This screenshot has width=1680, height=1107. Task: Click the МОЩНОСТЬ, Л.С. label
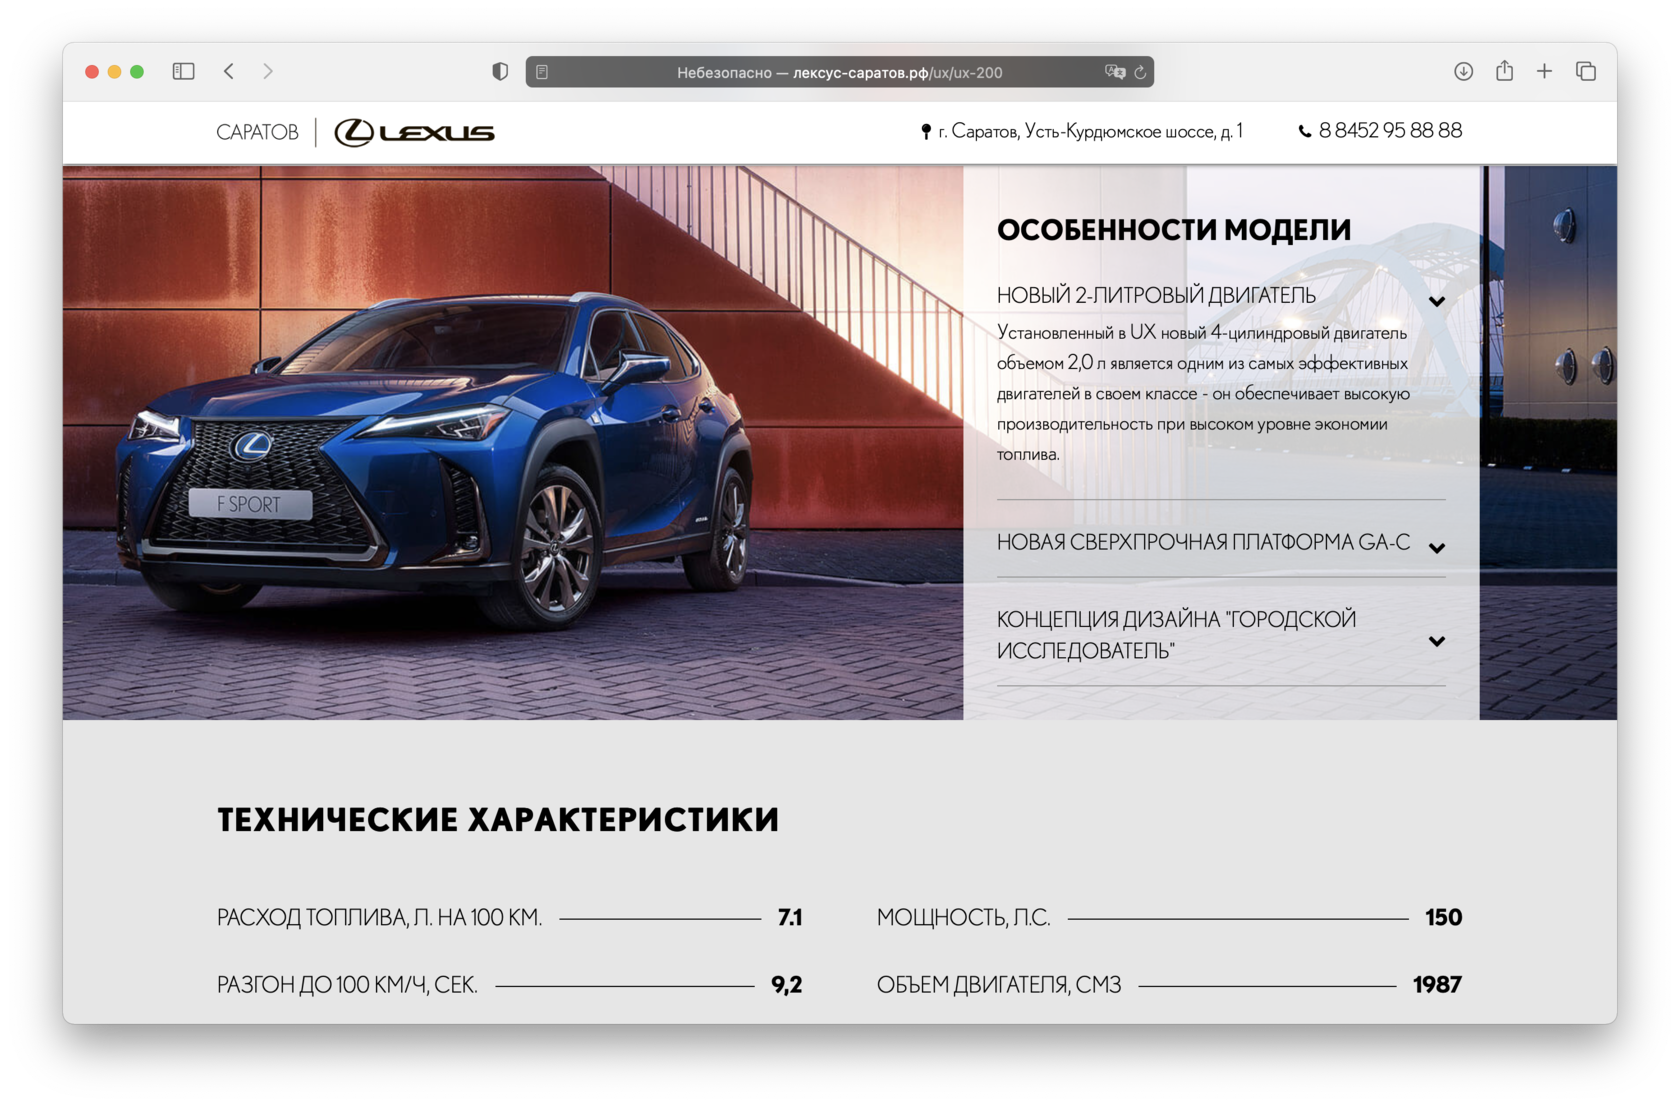[963, 917]
